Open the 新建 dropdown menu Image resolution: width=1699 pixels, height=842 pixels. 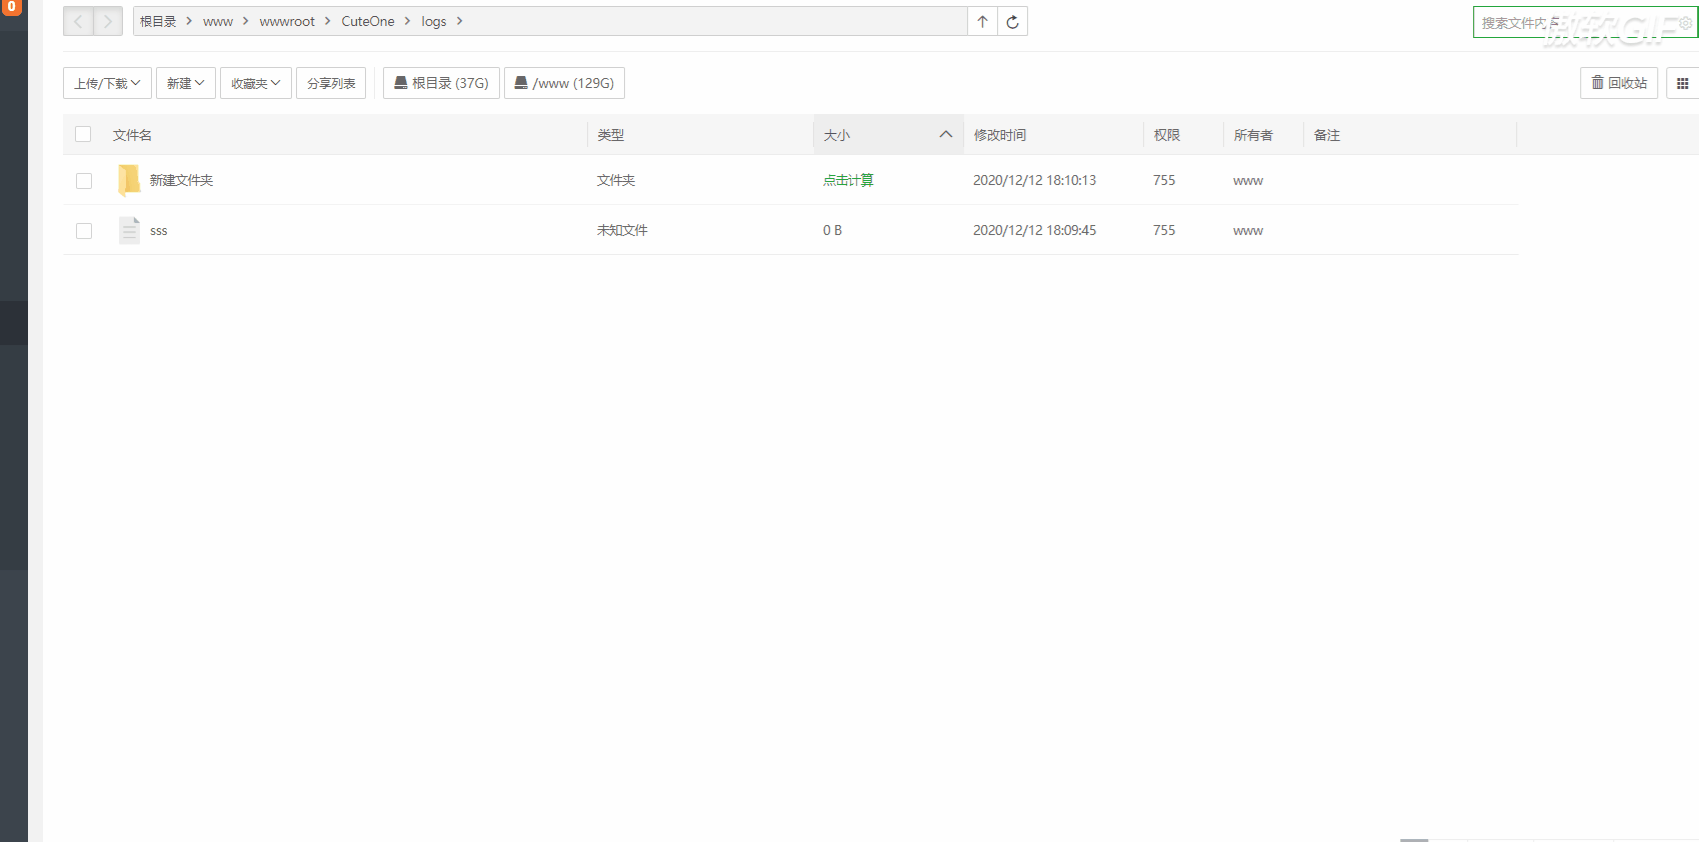185,83
